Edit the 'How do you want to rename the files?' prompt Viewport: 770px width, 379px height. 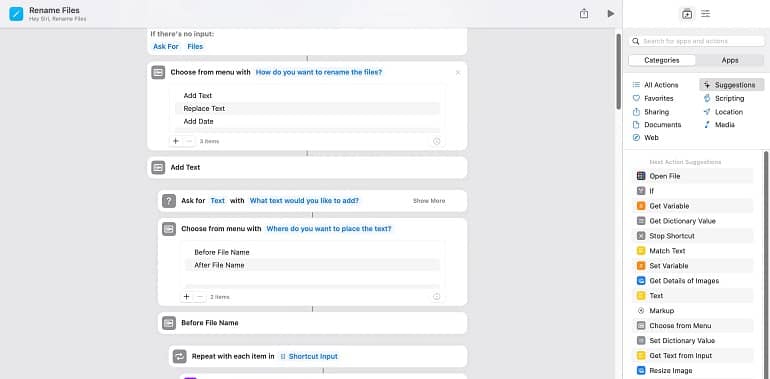pos(319,72)
